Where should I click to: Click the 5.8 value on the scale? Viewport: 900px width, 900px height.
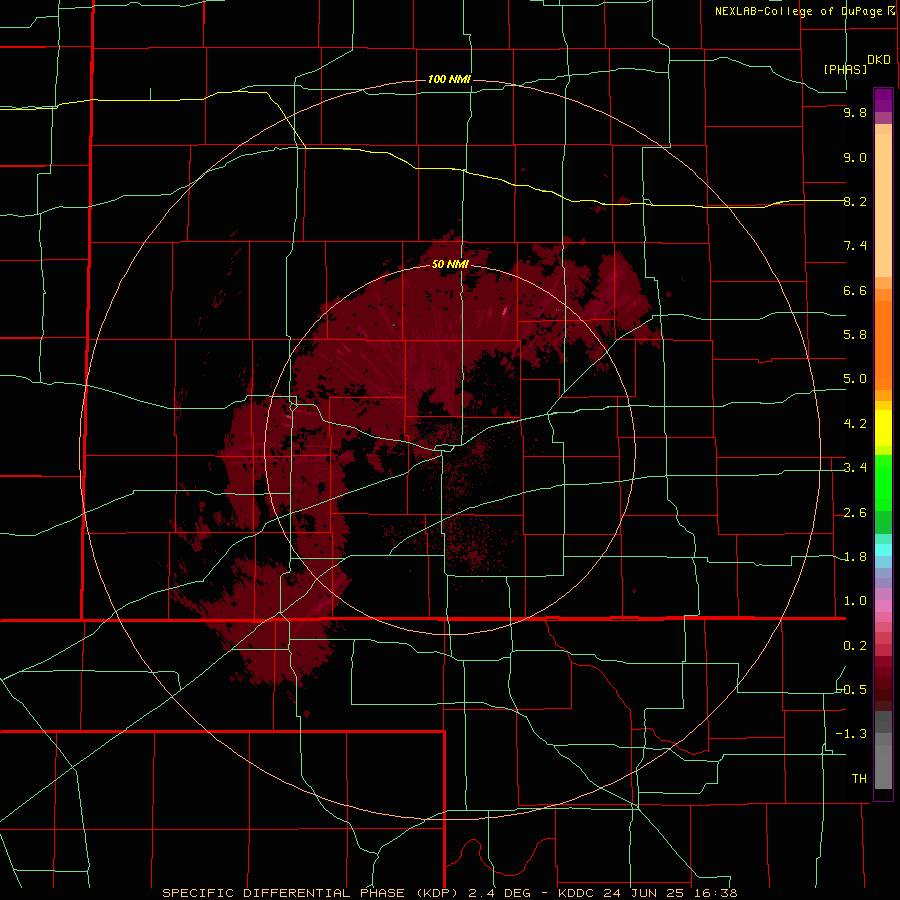point(855,335)
